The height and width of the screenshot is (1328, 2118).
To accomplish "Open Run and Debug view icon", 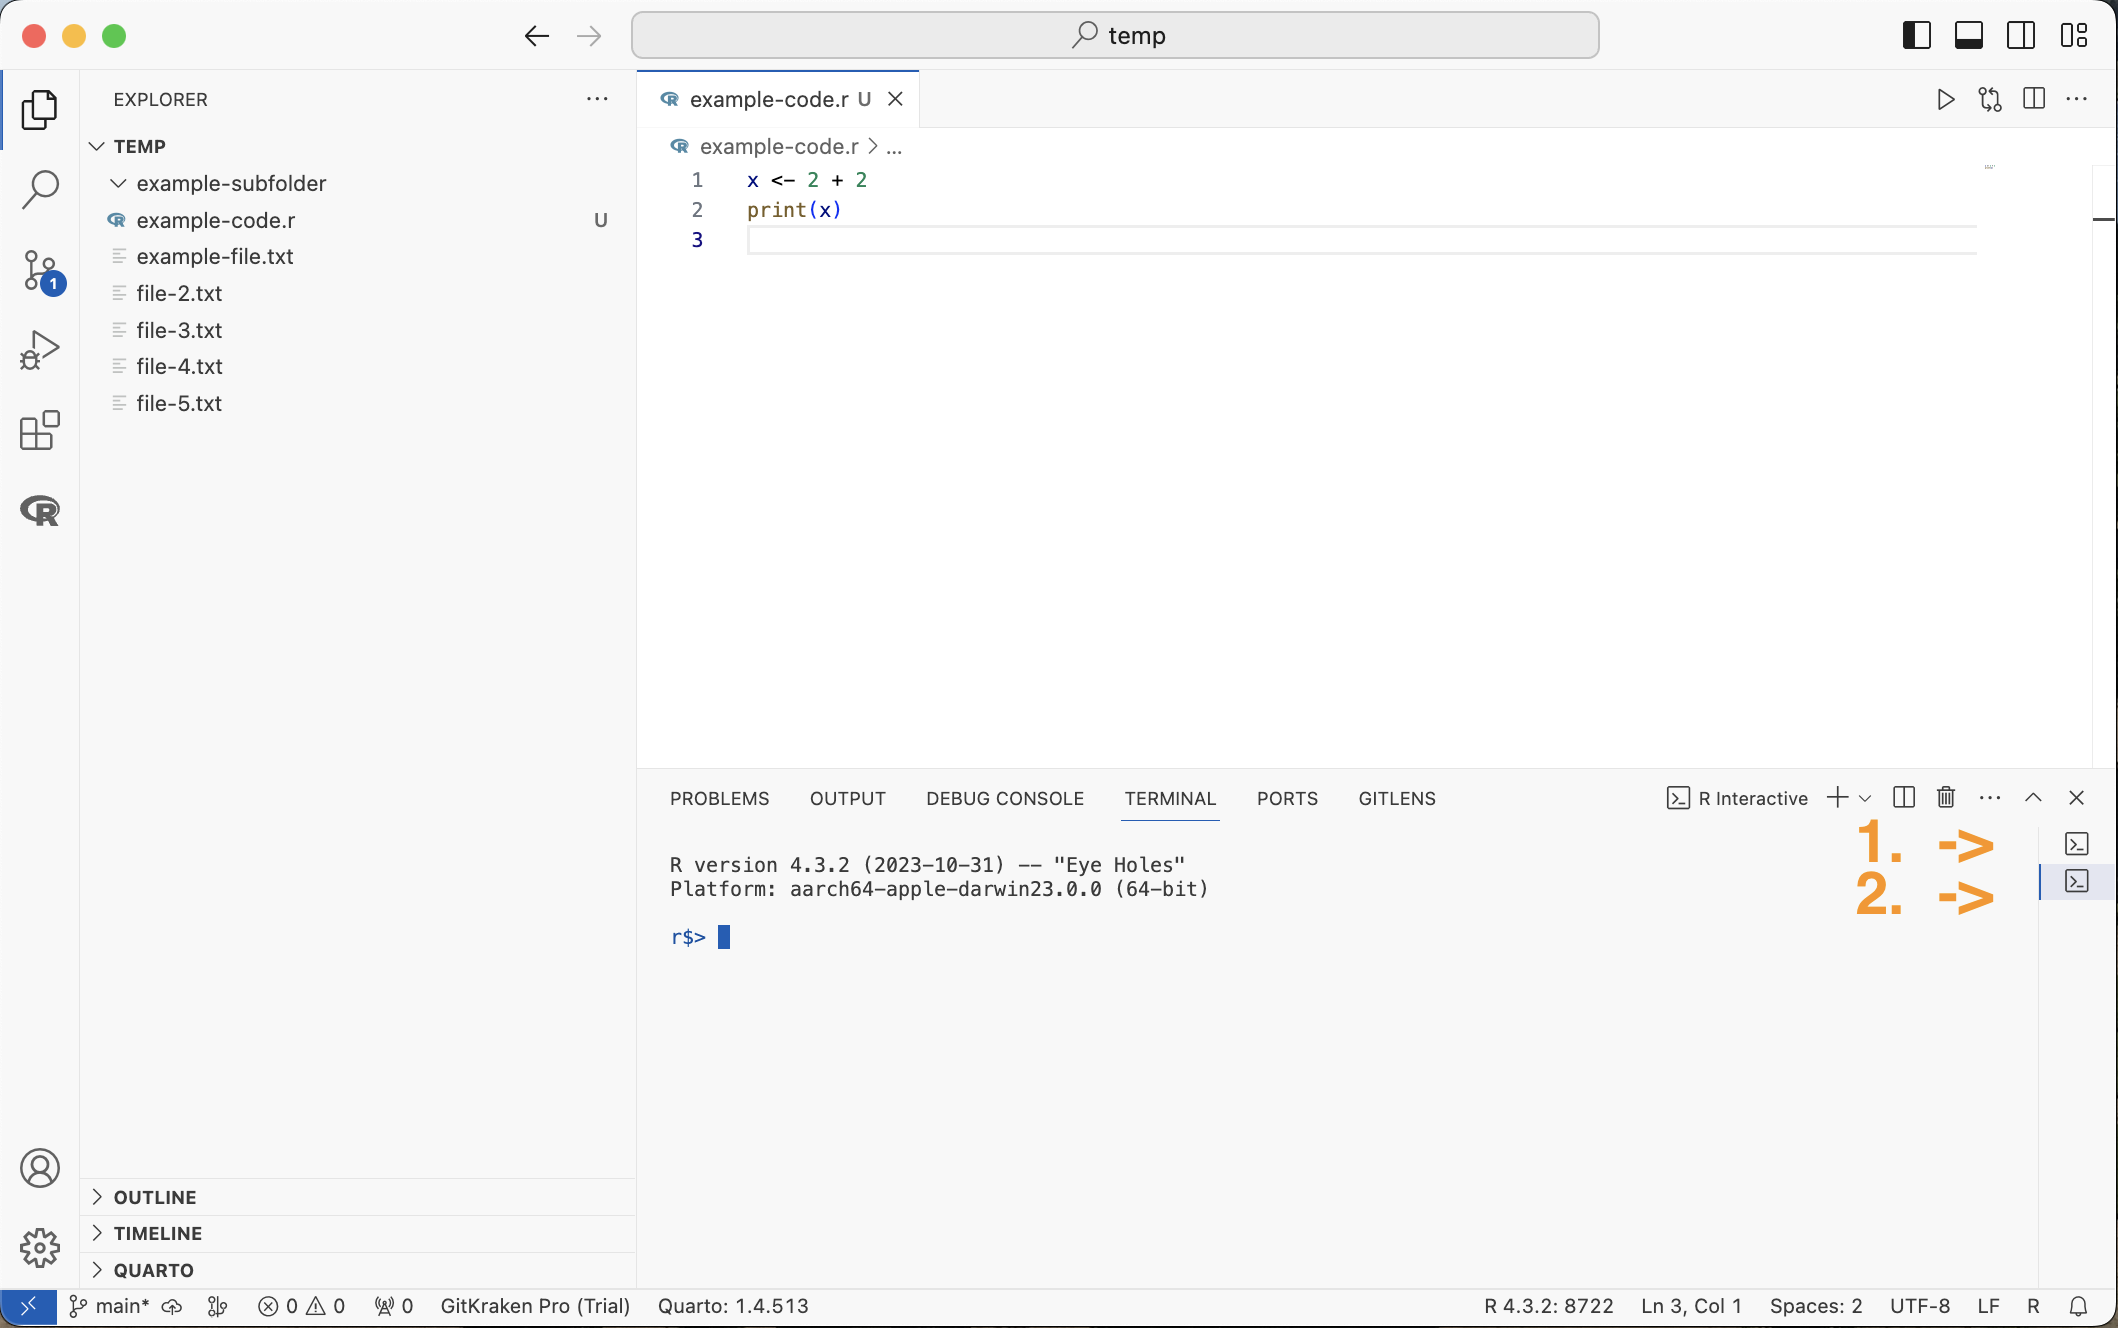I will coord(40,350).
